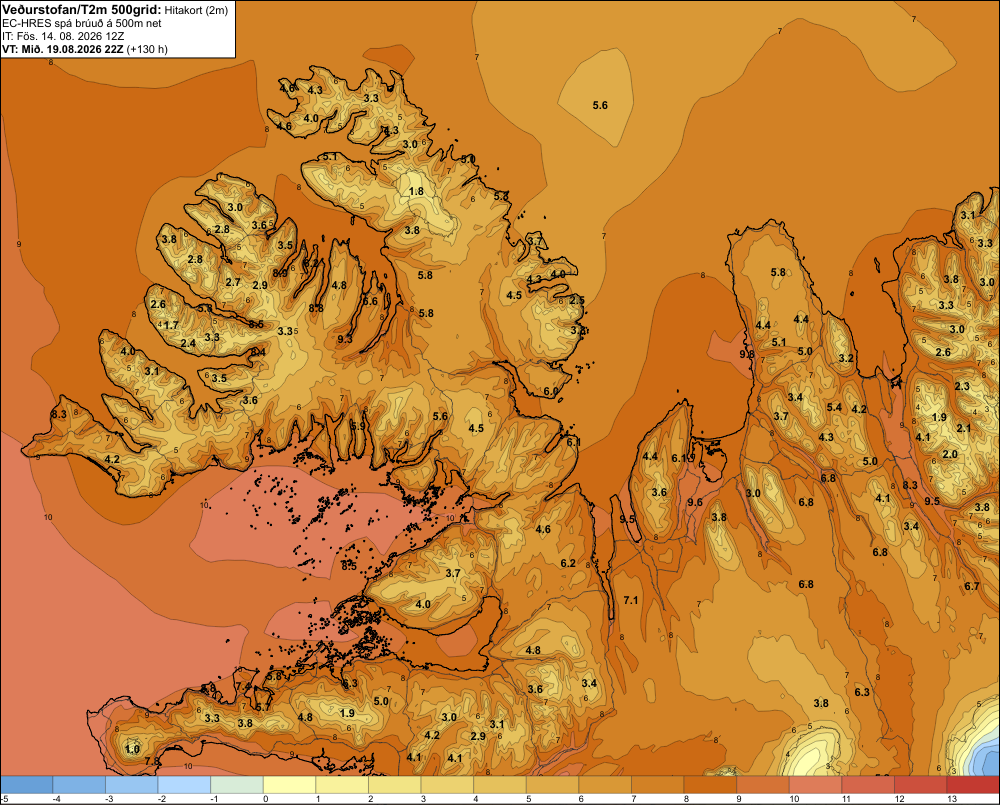
Task: Click the 13 degree red legend swatch
Action: pyautogui.click(x=973, y=785)
